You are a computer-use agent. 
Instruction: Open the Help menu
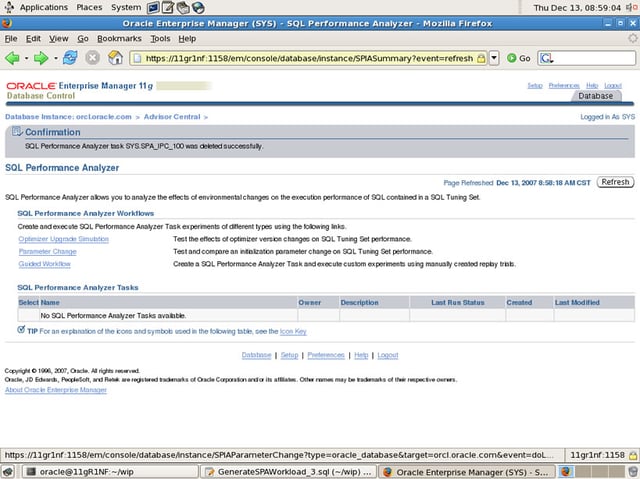coord(187,38)
